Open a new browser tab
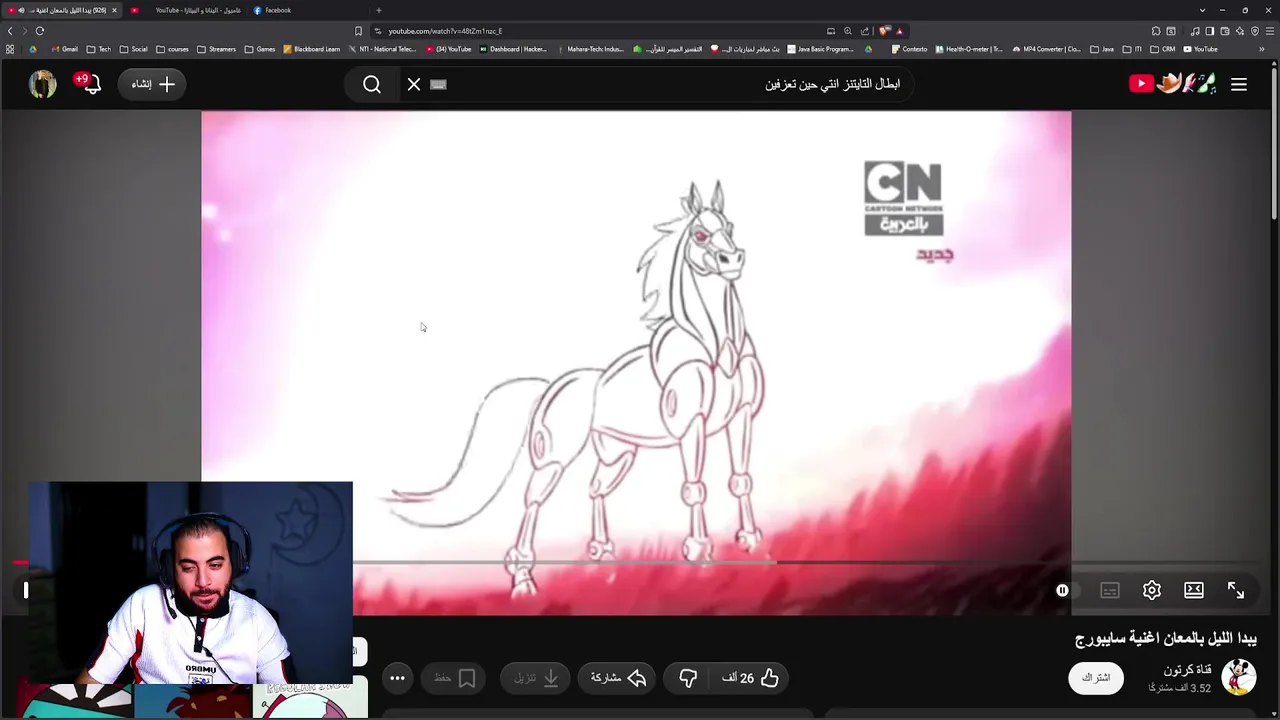This screenshot has width=1280, height=720. [379, 10]
